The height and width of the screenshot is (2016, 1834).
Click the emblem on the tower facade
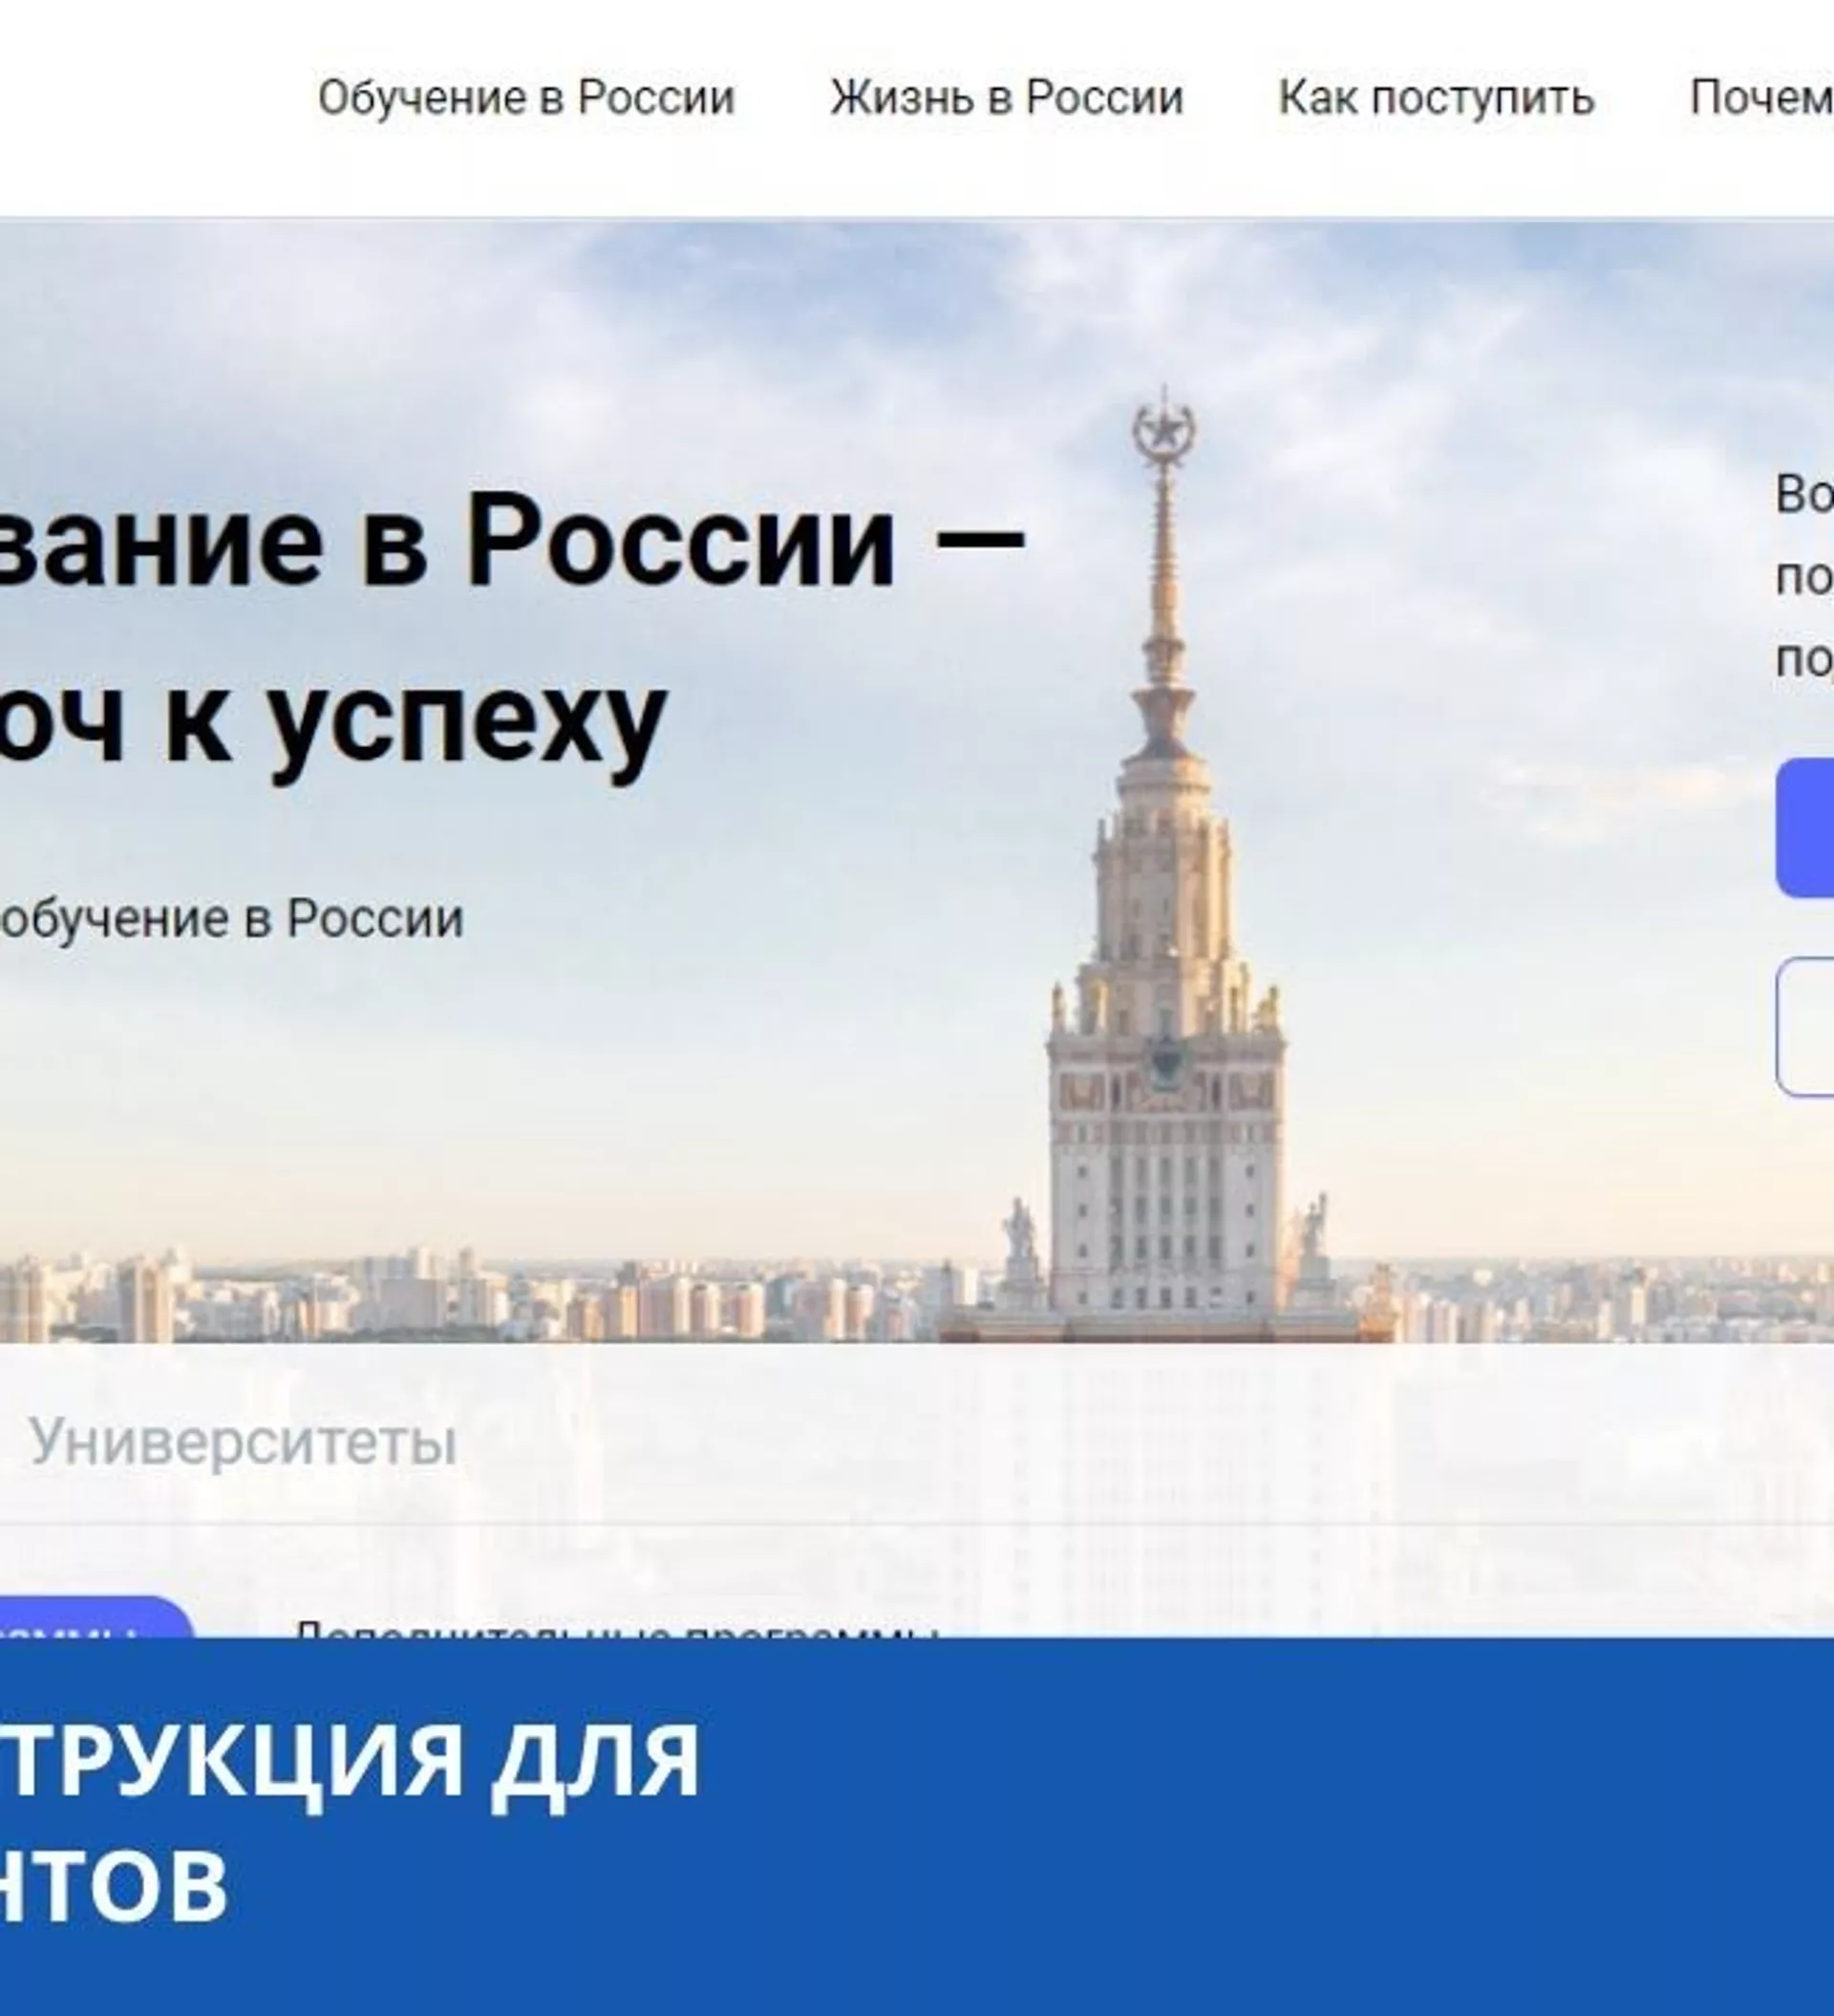[1165, 1060]
